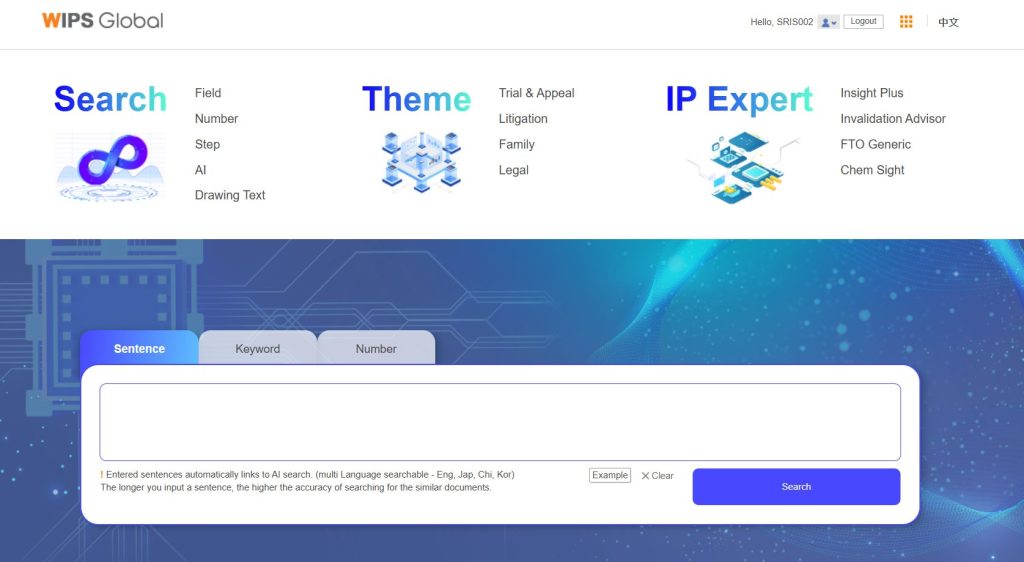Switch to the Keyword tab

pos(257,349)
